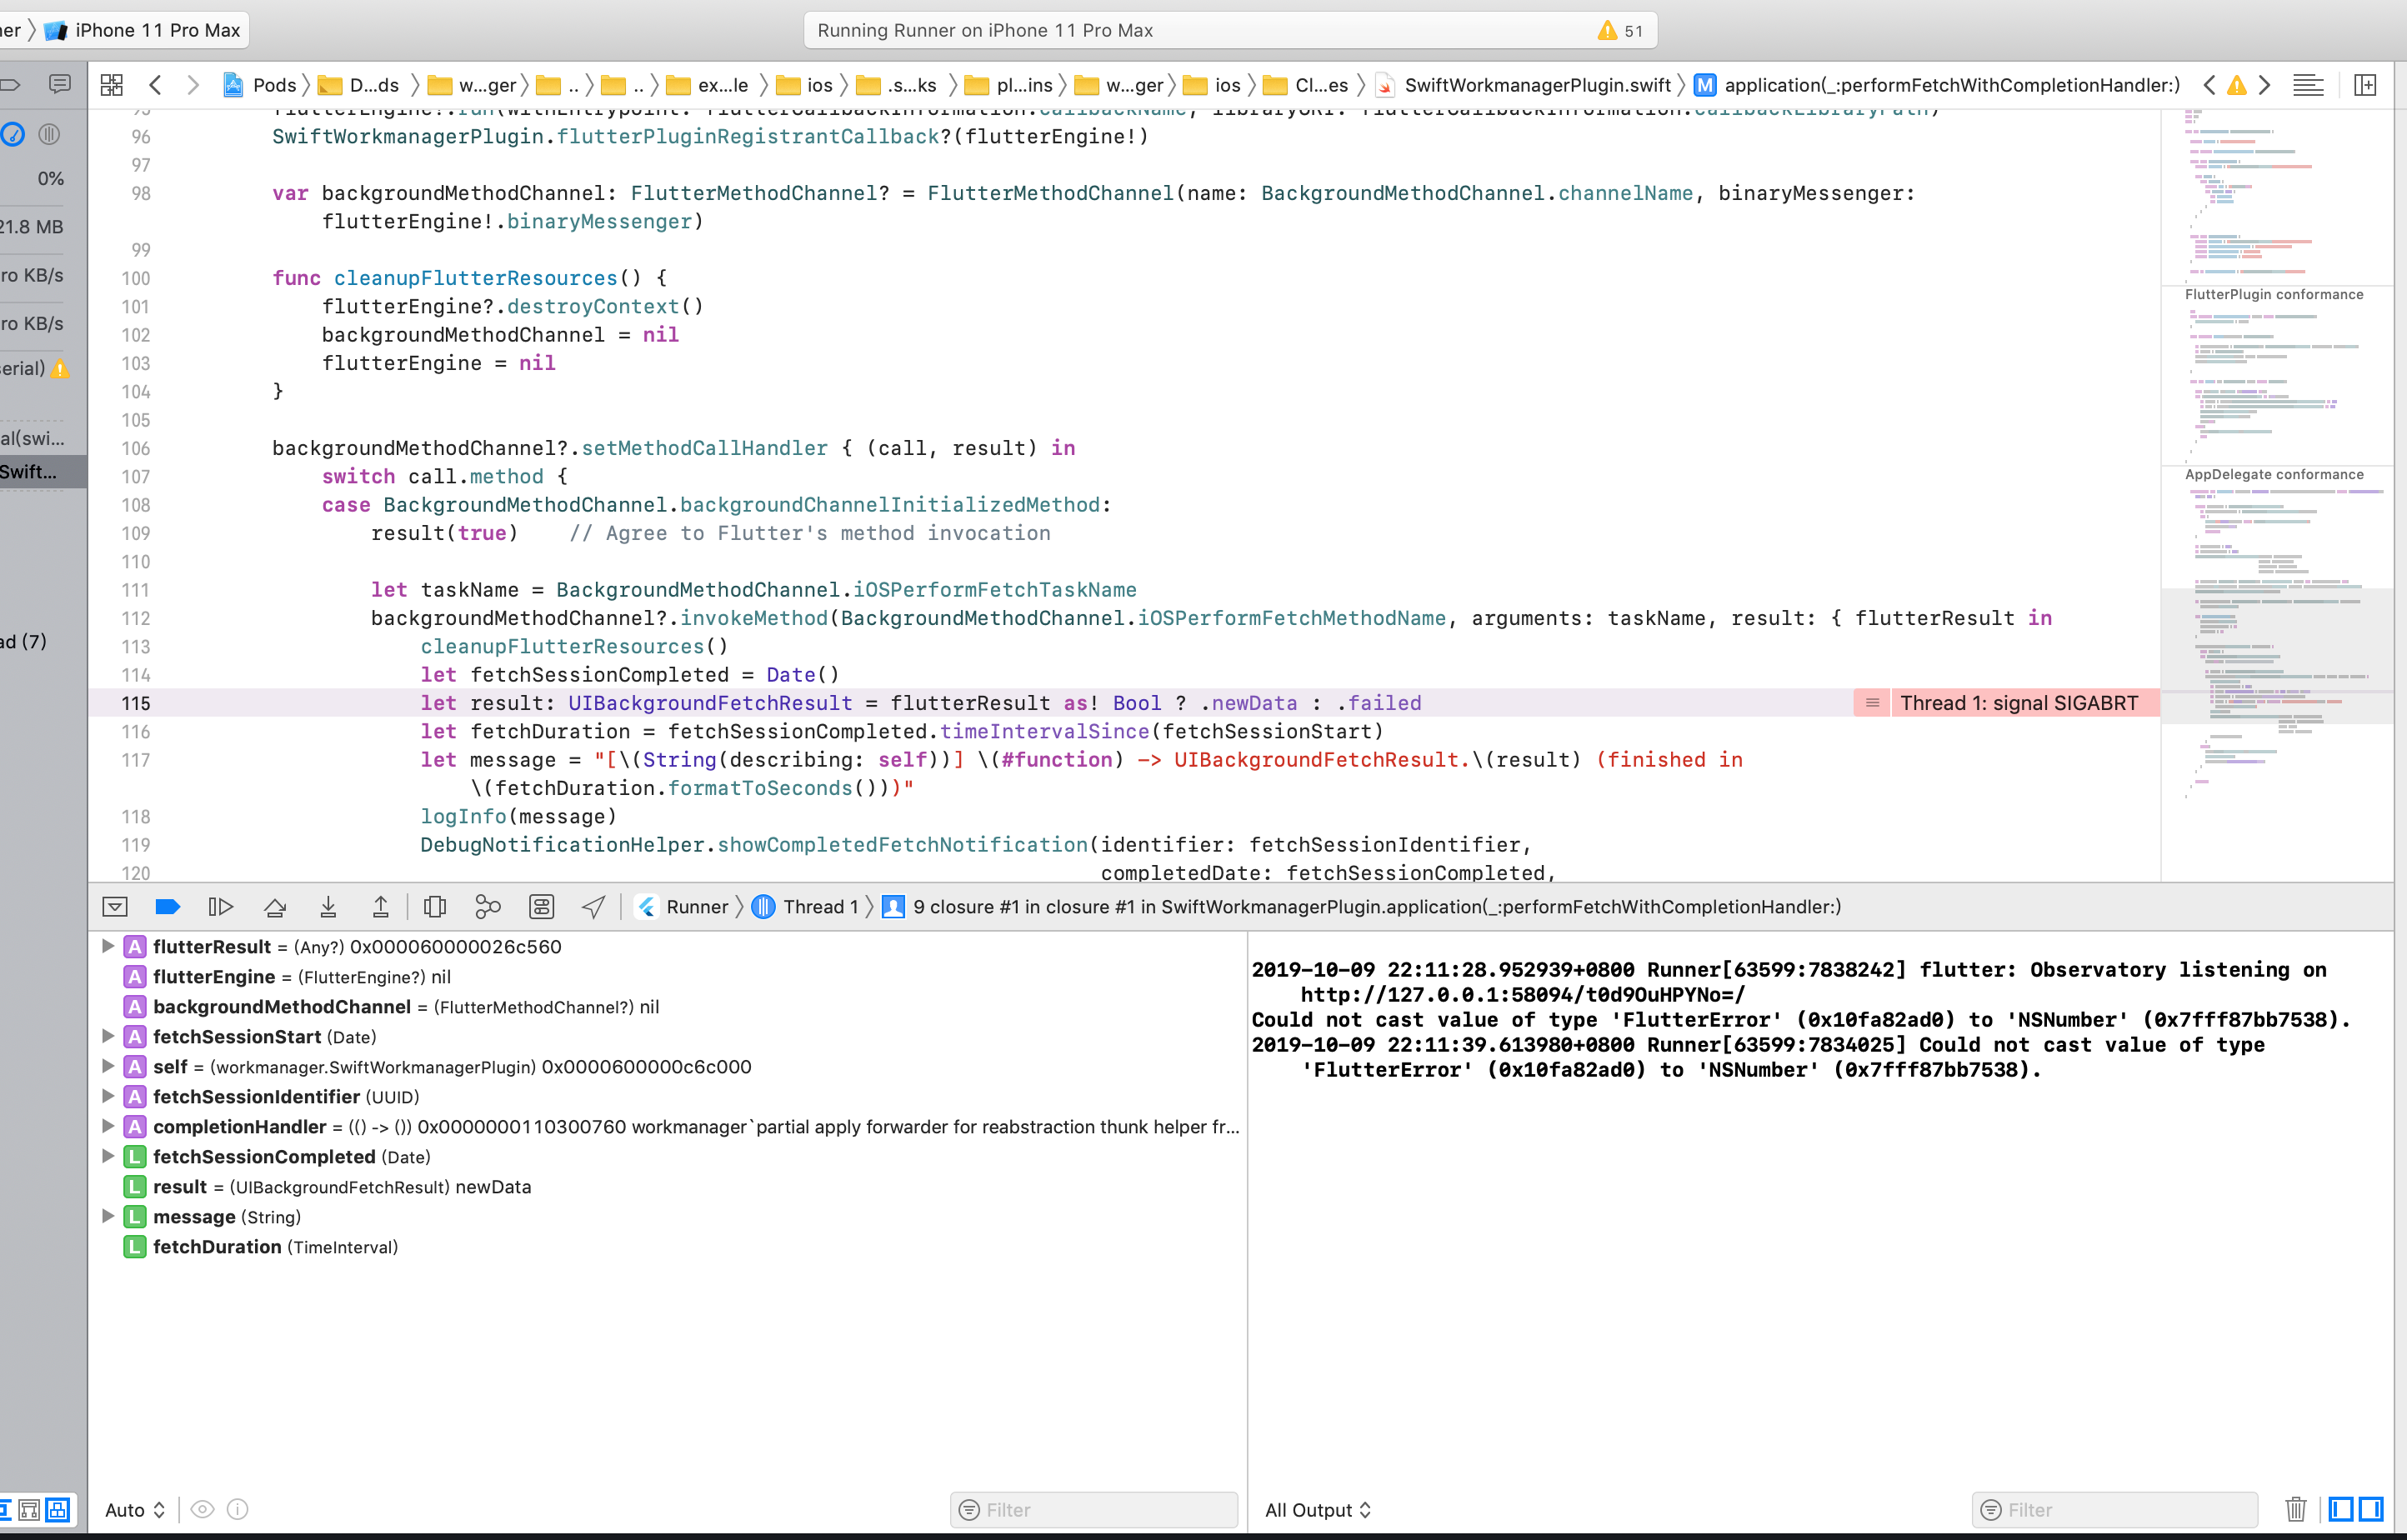
Task: Click the Thread 1: signal SIGABRT annotation
Action: (x=2021, y=703)
